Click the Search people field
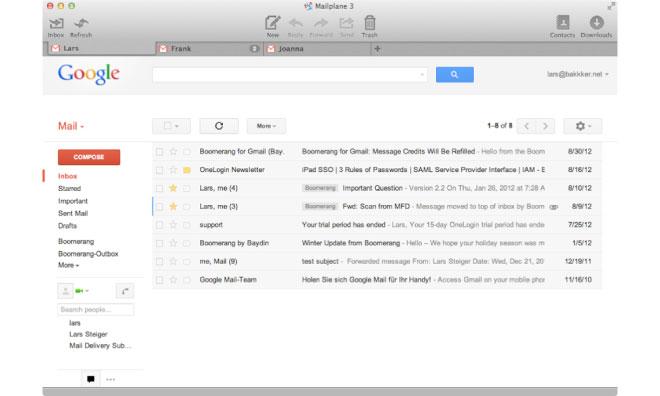 click(x=96, y=310)
